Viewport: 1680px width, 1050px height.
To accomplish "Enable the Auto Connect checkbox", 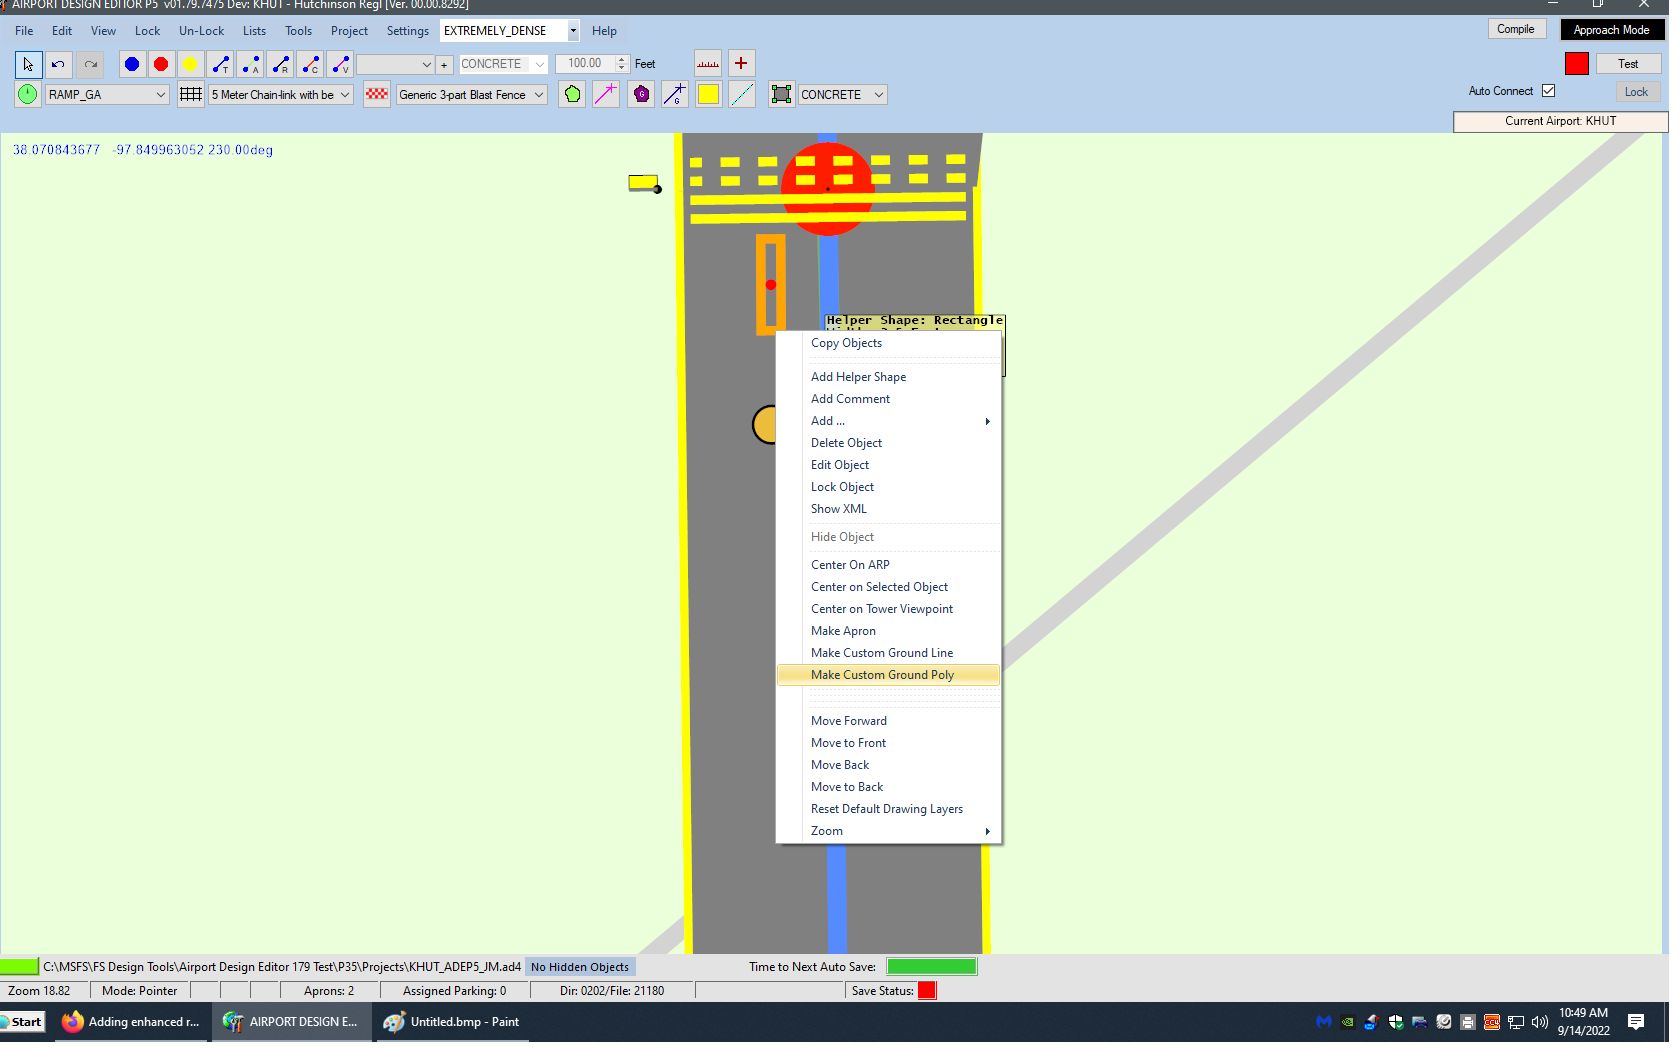I will pyautogui.click(x=1550, y=90).
